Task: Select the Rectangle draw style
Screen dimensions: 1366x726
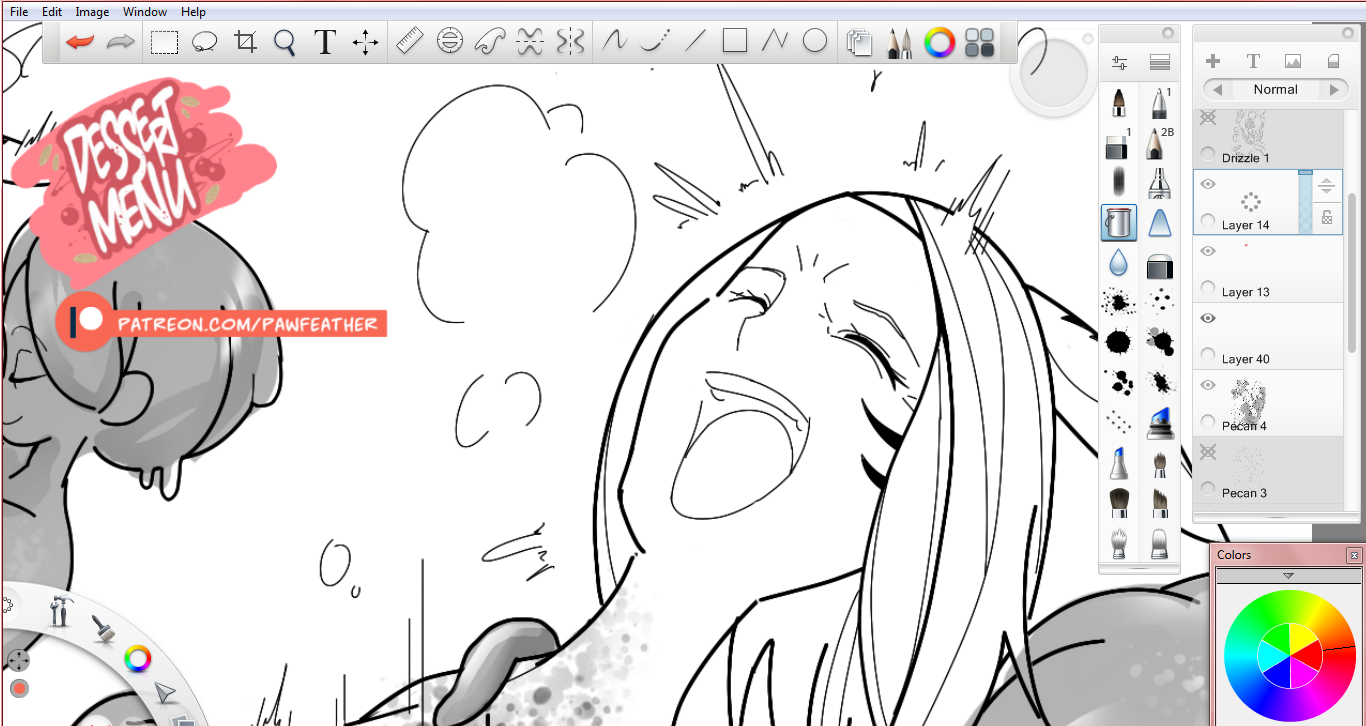Action: pyautogui.click(x=735, y=41)
